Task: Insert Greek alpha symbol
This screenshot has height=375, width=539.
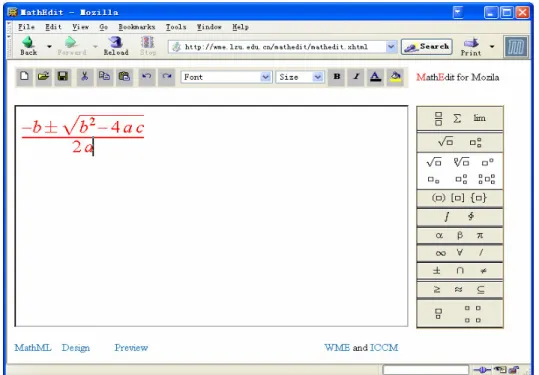Action: pyautogui.click(x=439, y=235)
